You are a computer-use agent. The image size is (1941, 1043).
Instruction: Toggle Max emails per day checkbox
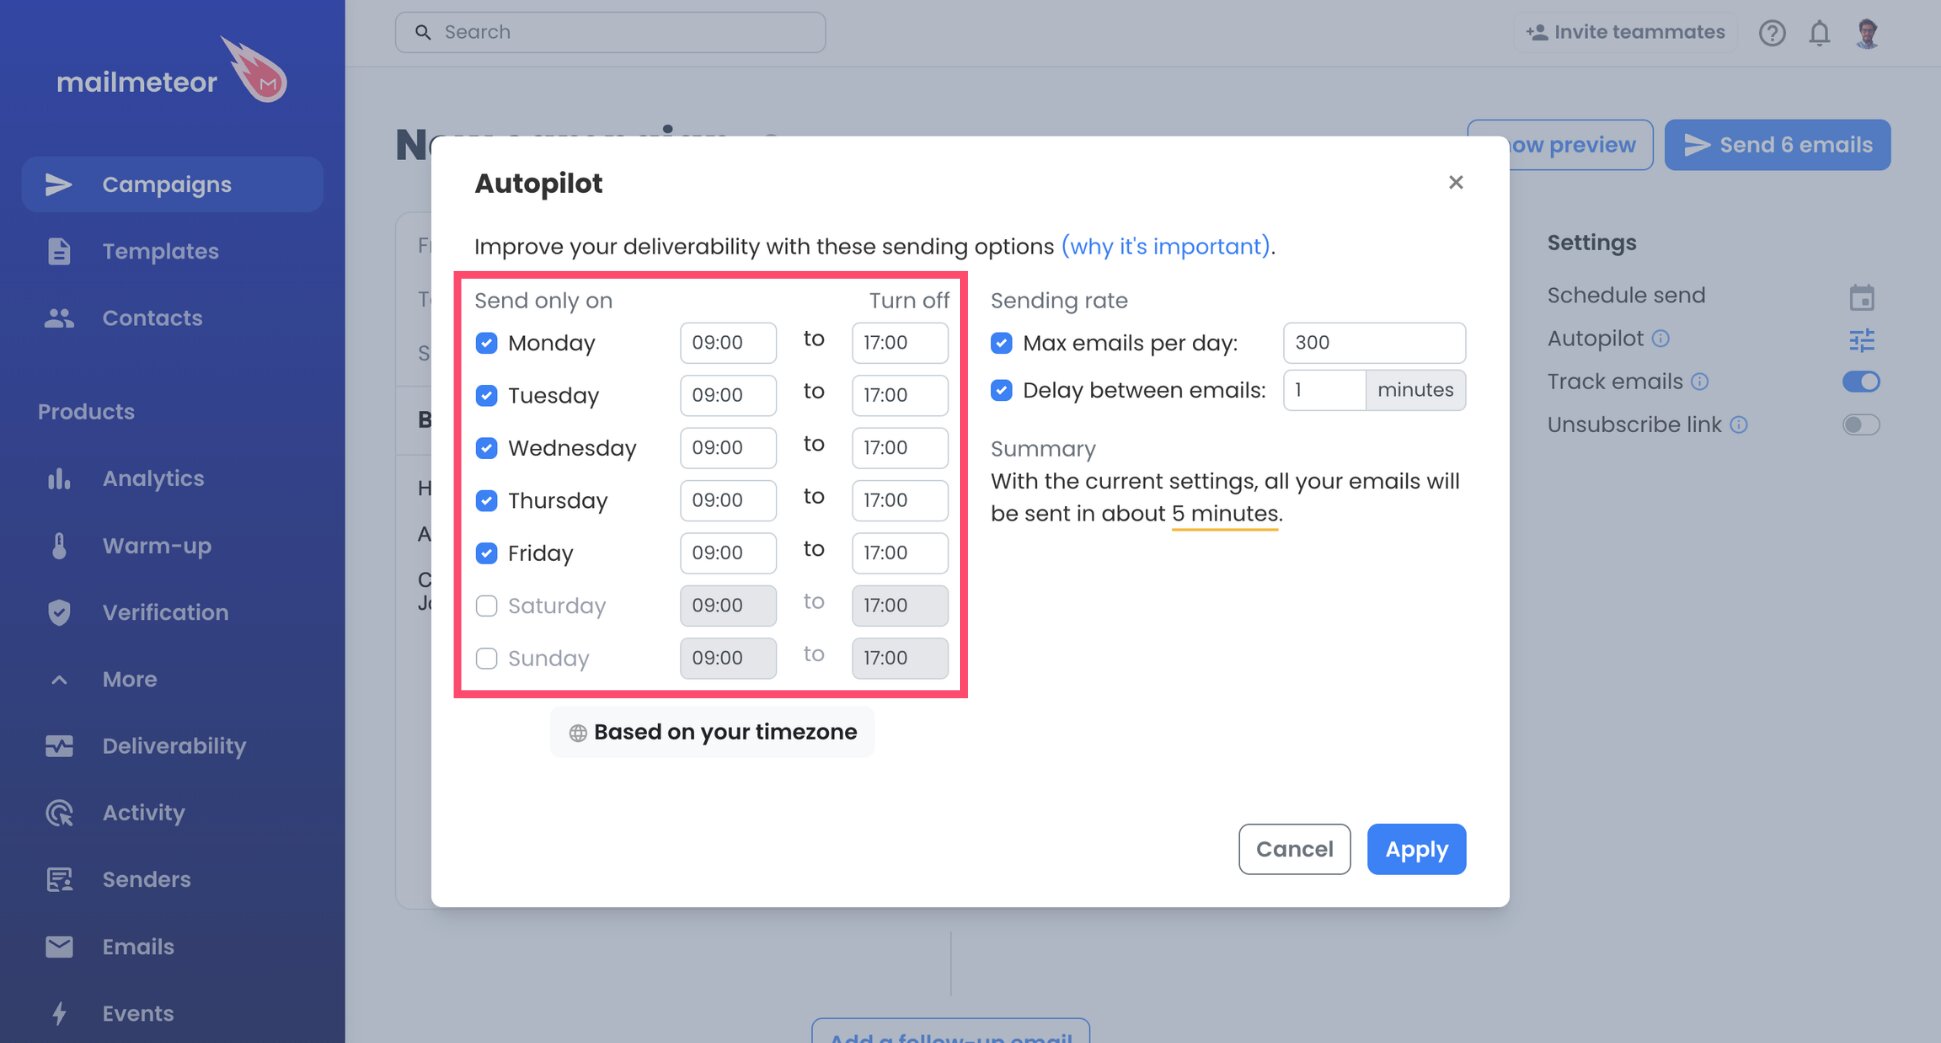tap(1001, 343)
